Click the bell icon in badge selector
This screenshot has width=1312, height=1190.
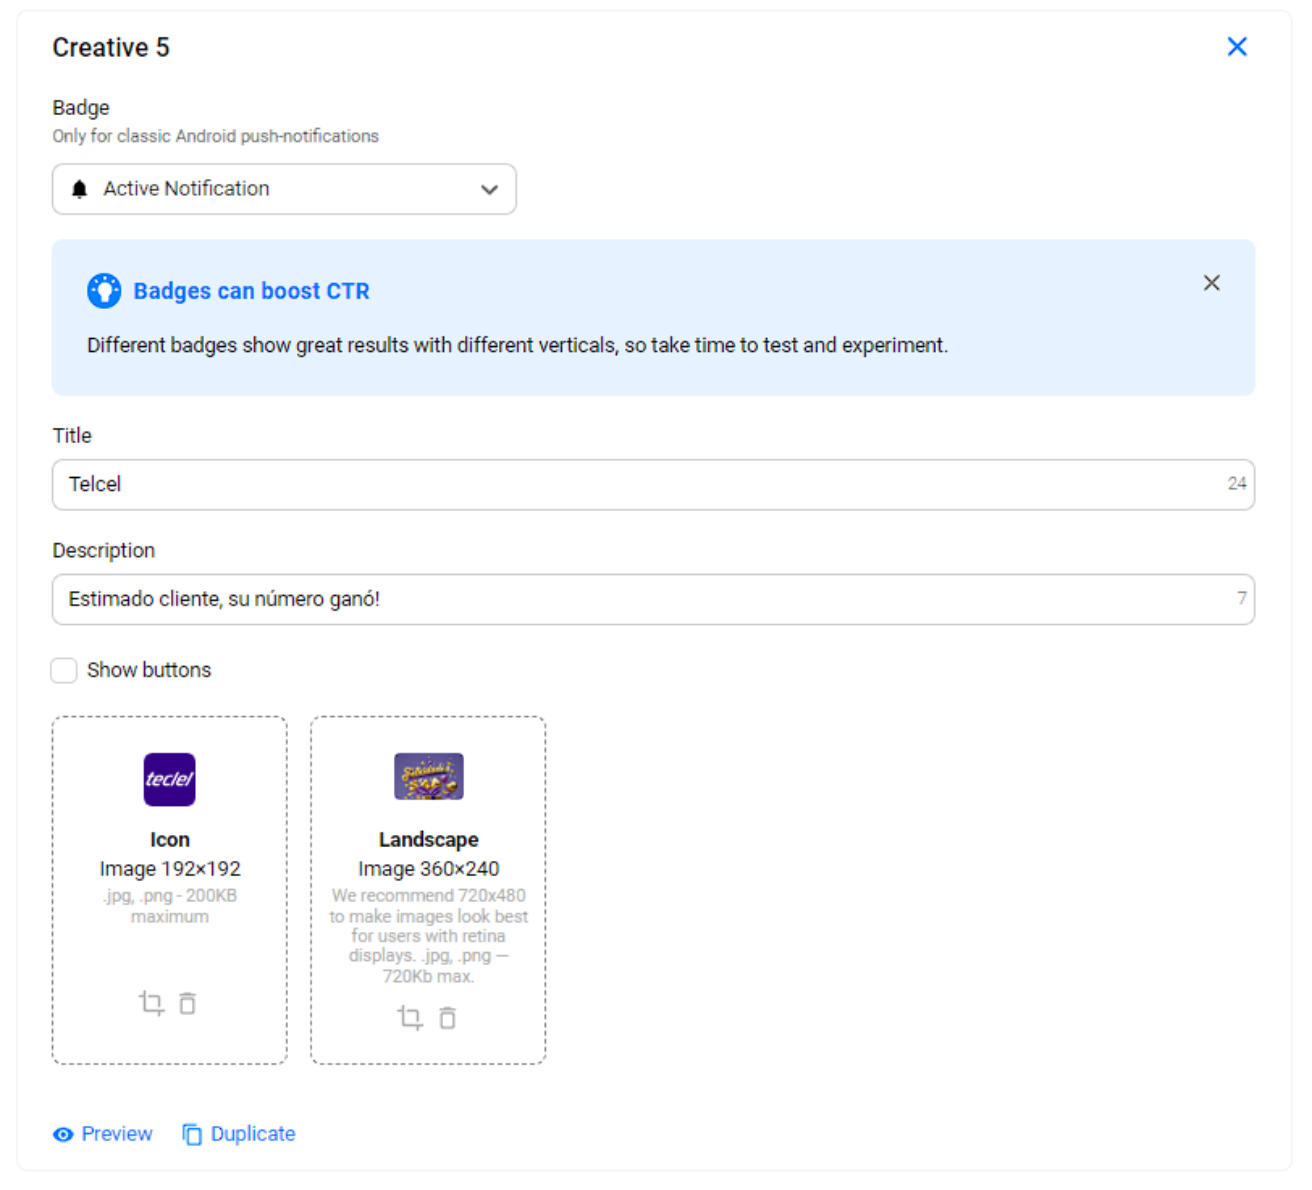coord(80,189)
